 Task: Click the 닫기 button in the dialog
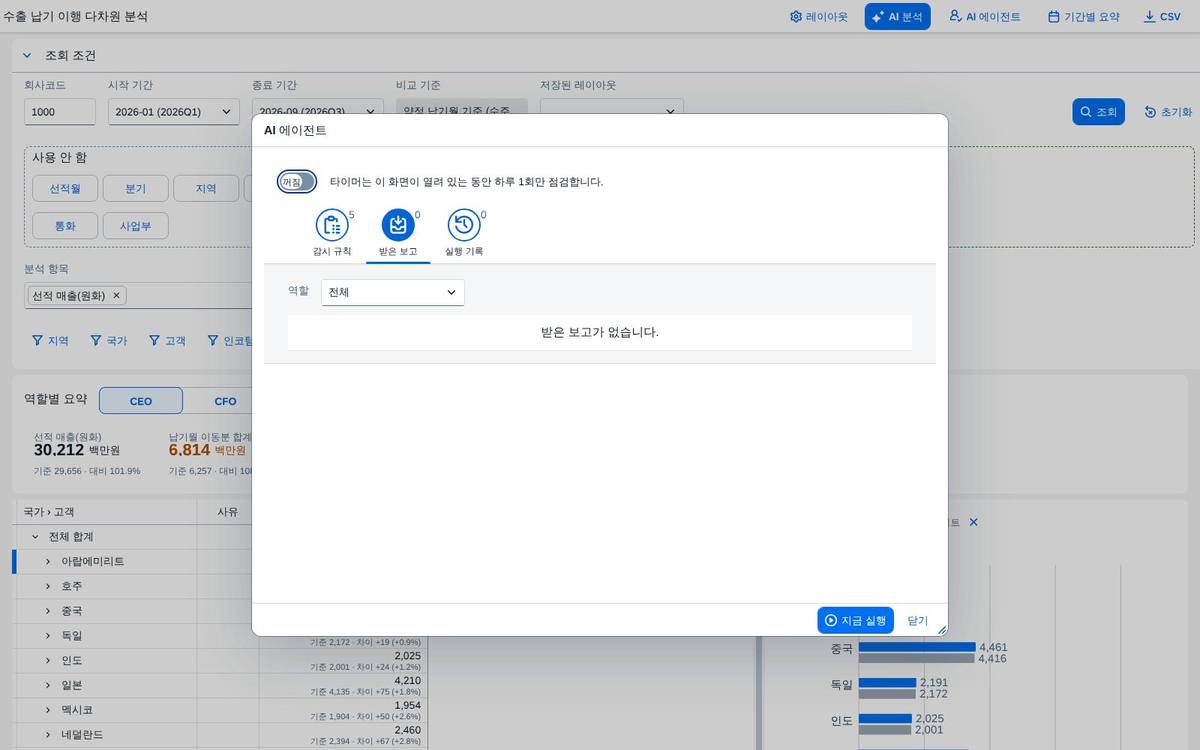[x=917, y=620]
